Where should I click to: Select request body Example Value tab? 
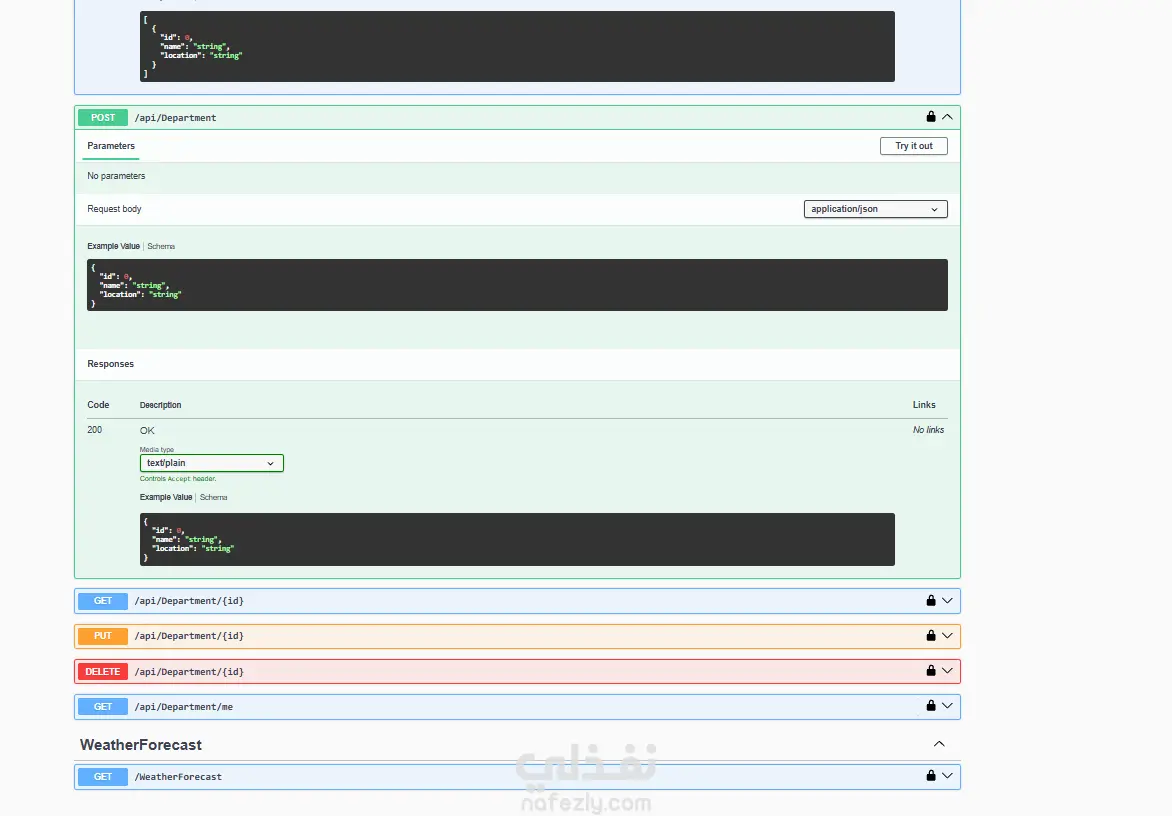coord(113,246)
